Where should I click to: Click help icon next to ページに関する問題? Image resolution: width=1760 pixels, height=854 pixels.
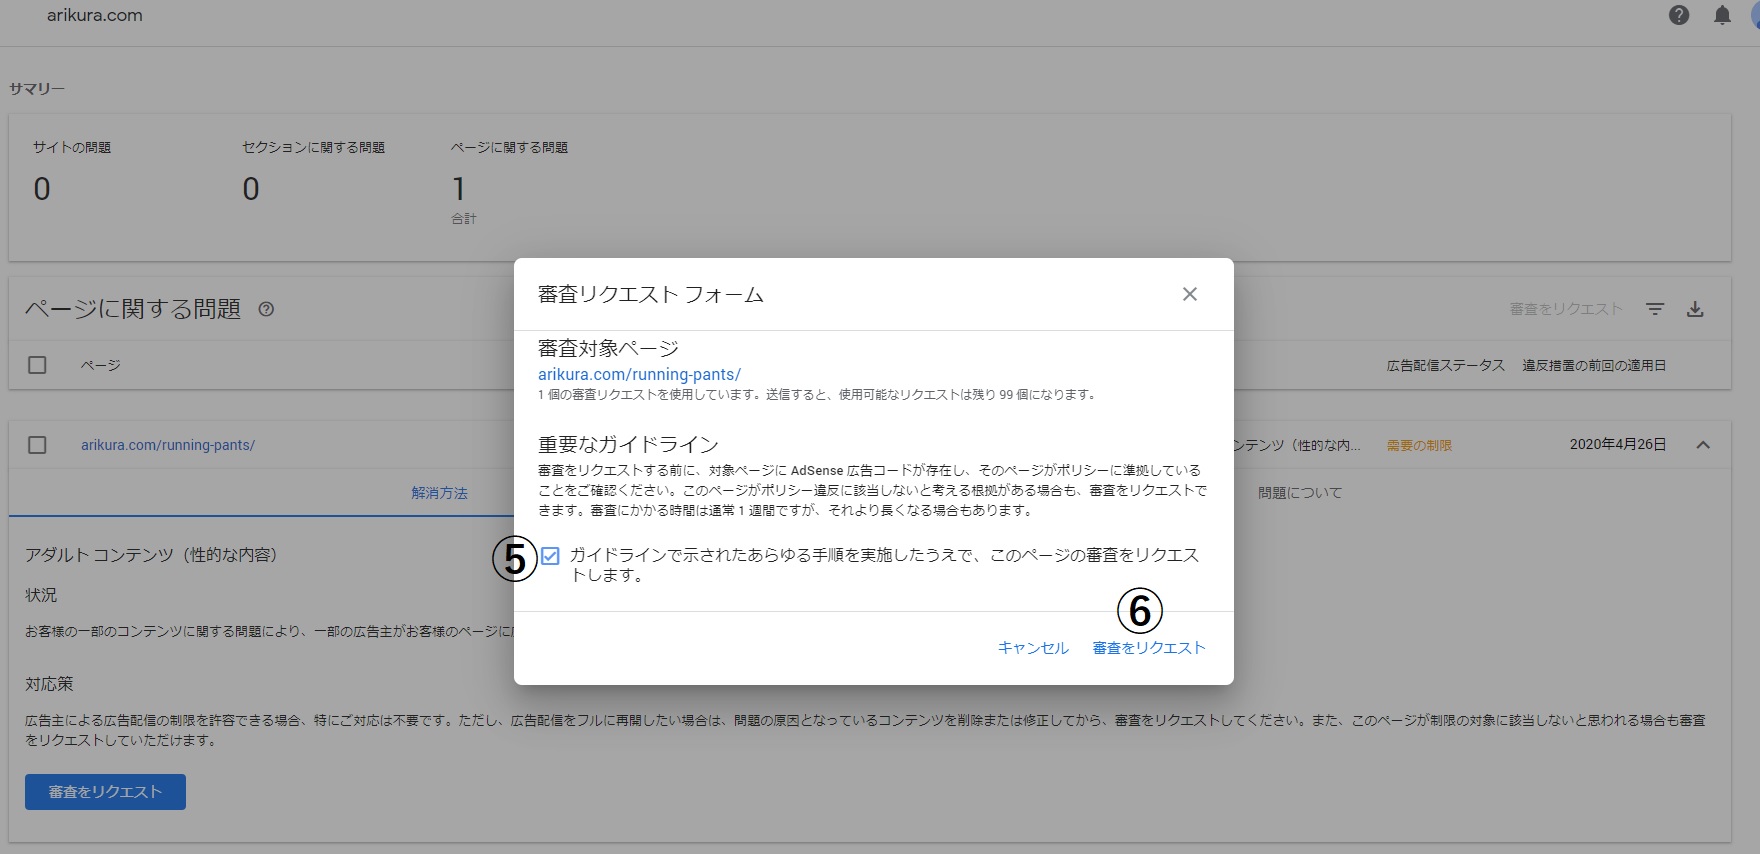[x=266, y=309]
